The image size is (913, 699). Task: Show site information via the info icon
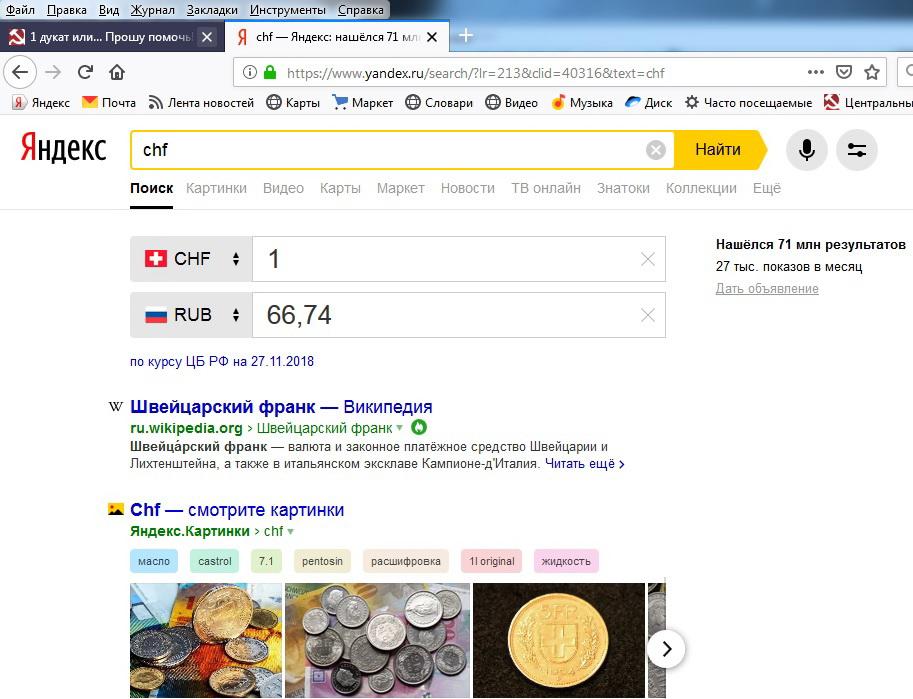pos(250,72)
